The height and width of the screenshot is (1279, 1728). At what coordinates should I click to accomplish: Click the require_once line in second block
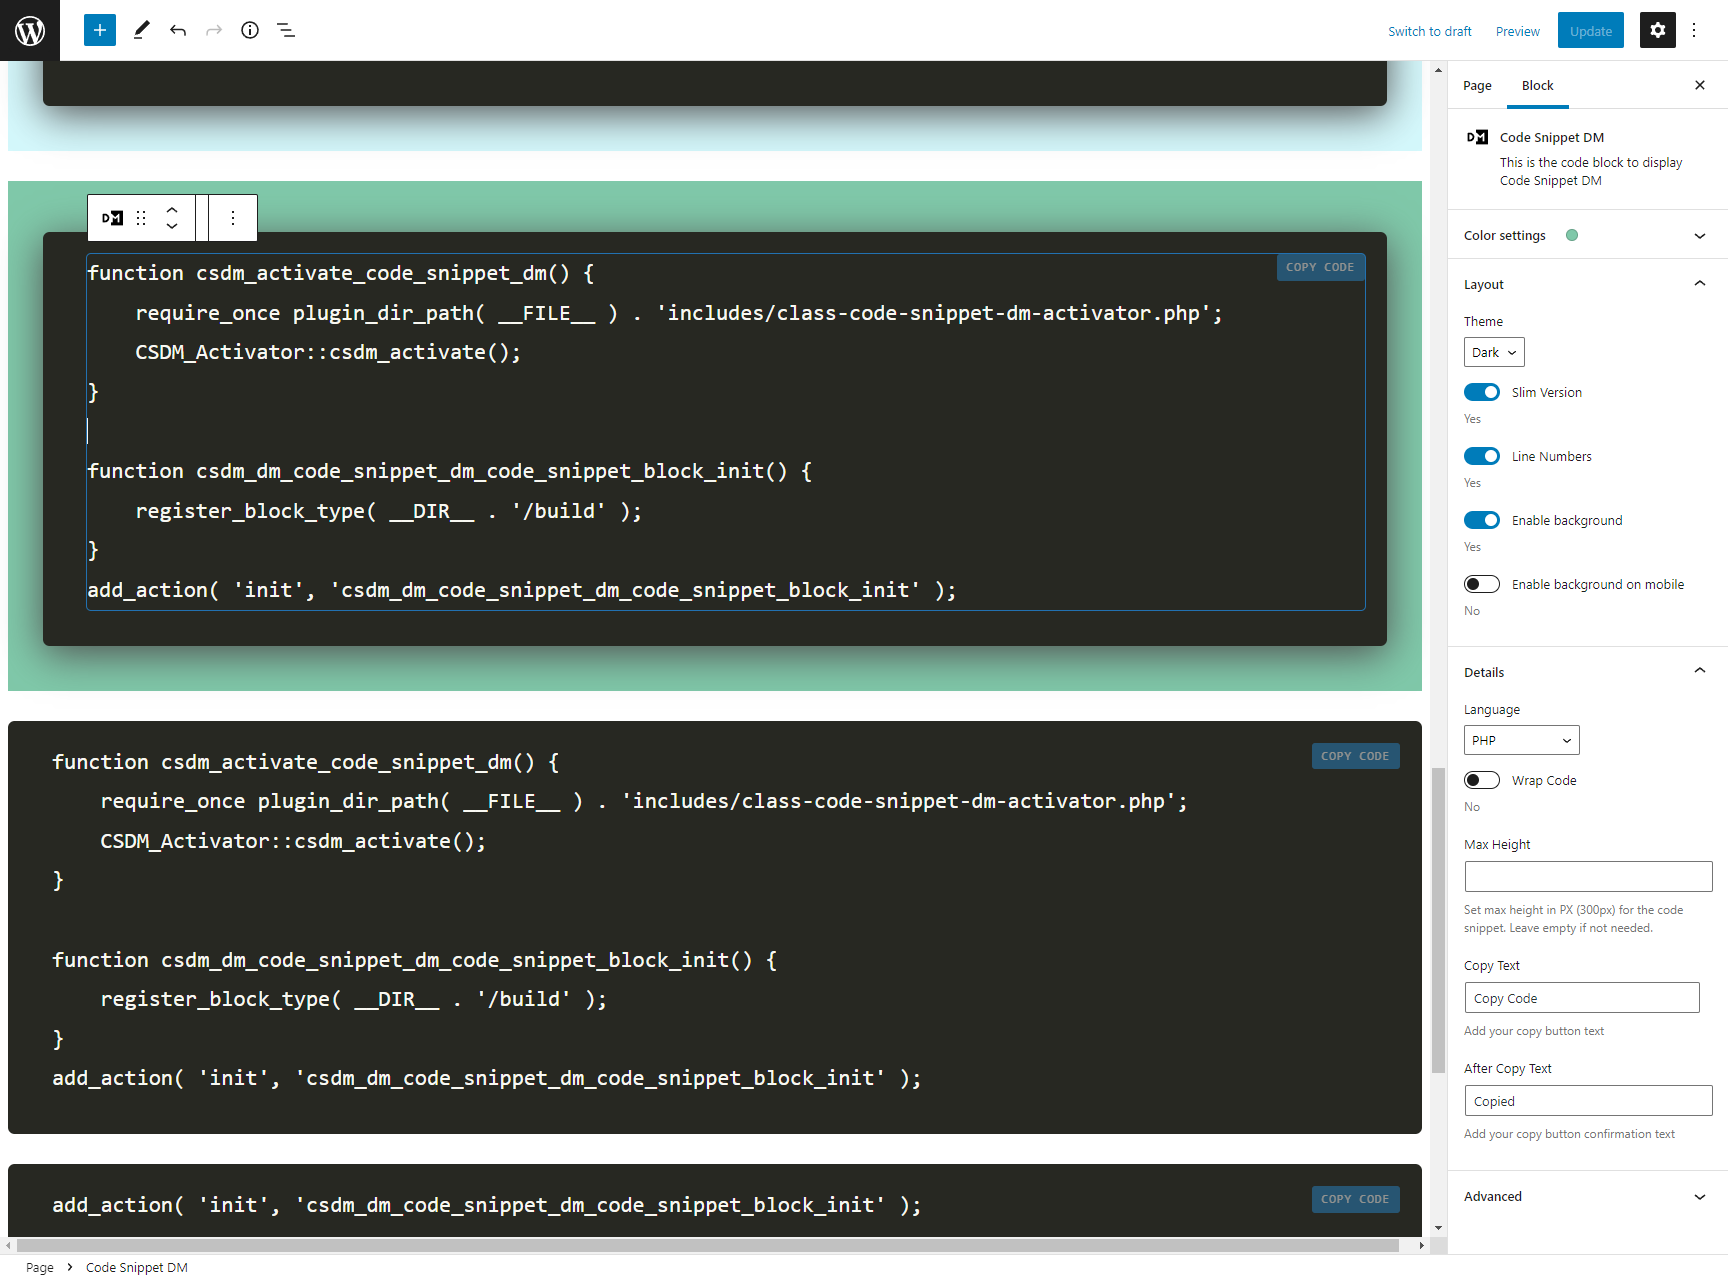[643, 801]
